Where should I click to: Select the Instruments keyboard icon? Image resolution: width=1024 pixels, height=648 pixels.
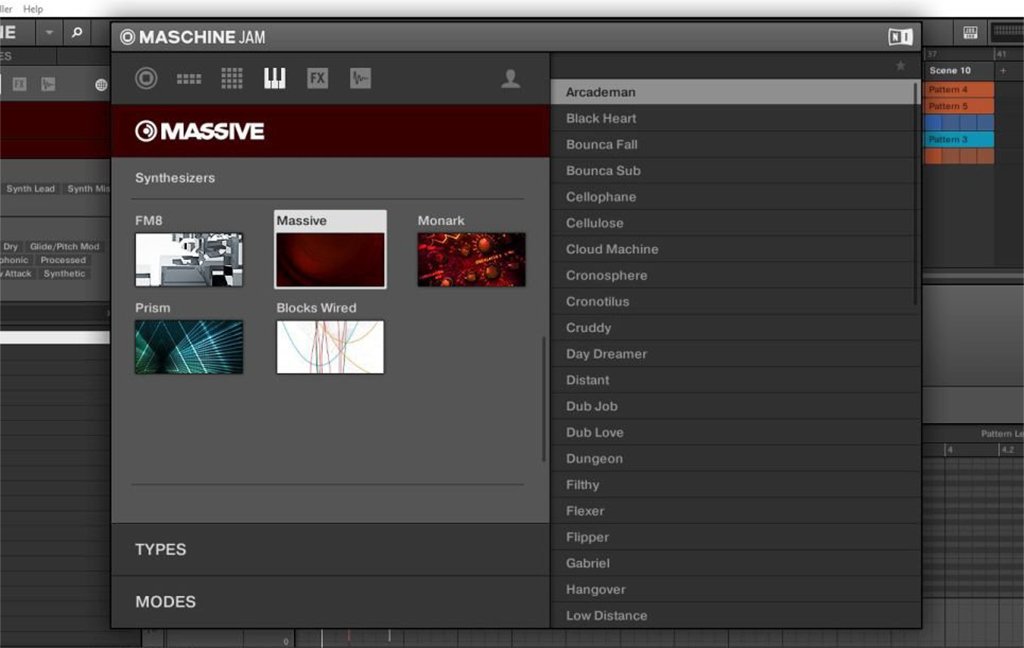(x=274, y=78)
